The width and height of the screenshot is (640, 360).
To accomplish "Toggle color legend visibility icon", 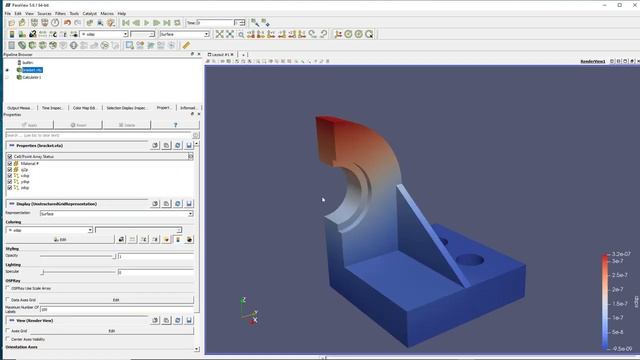I will (12, 34).
